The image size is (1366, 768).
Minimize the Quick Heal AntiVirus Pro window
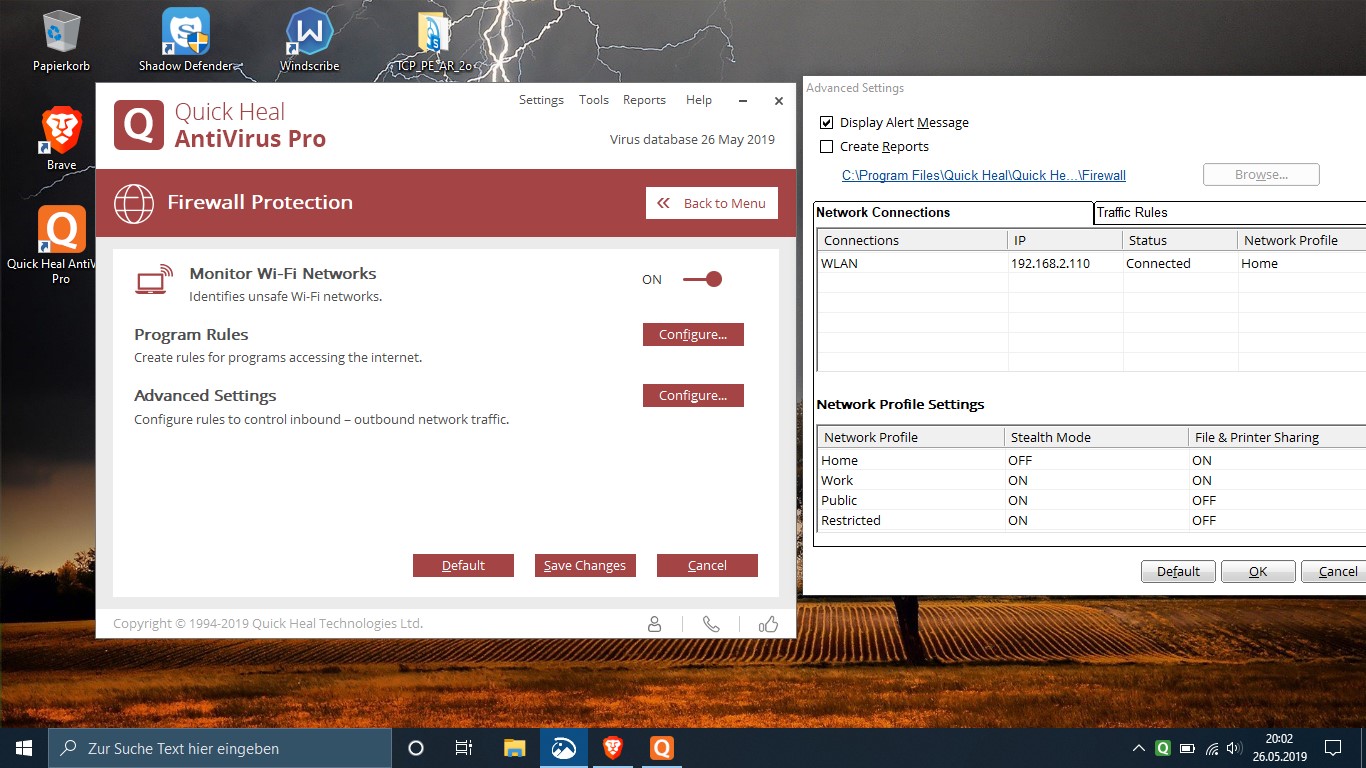(x=742, y=101)
